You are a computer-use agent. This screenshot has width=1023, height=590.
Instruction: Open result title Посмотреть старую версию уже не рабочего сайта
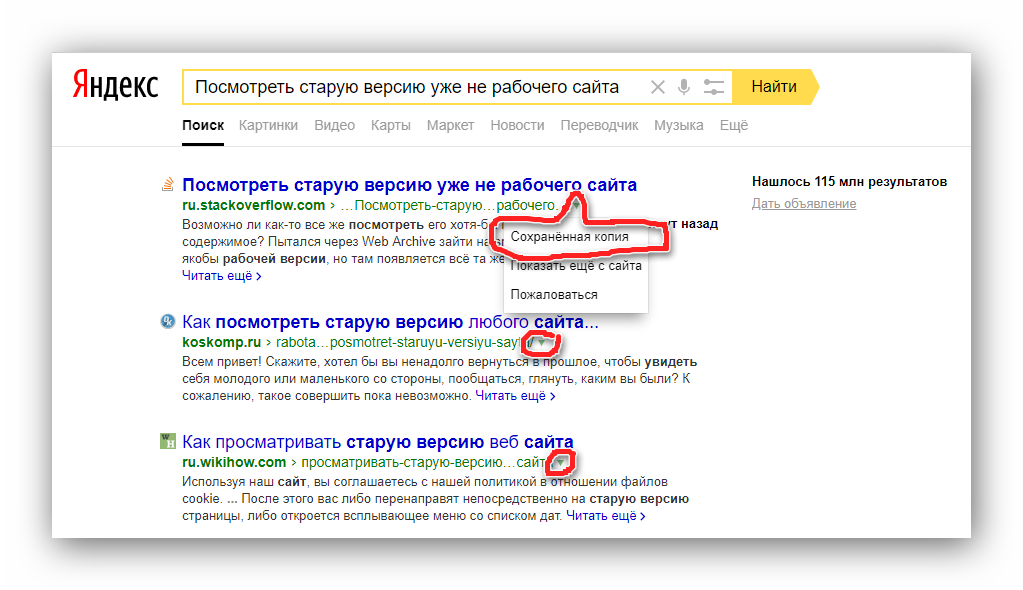click(x=410, y=185)
